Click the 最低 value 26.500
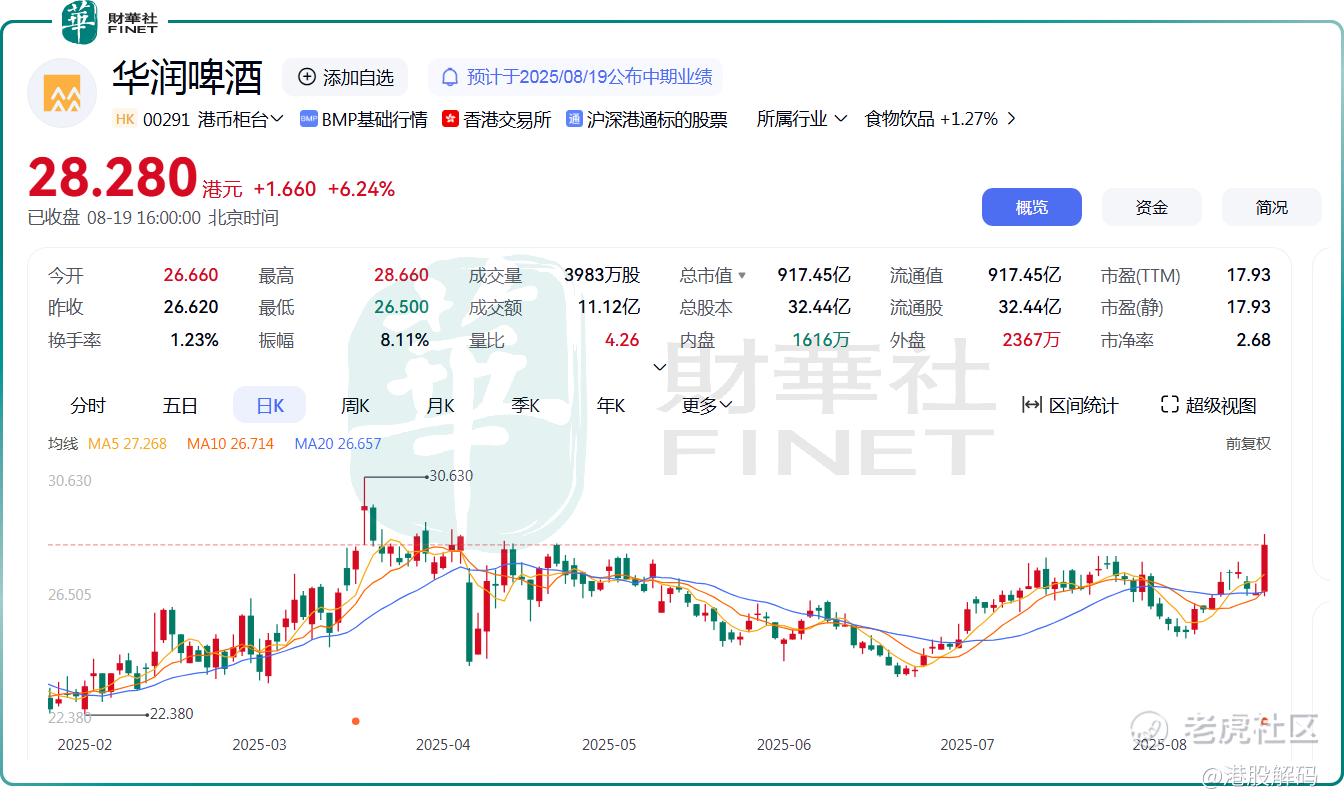Viewport: 1344px width, 806px height. pos(401,307)
